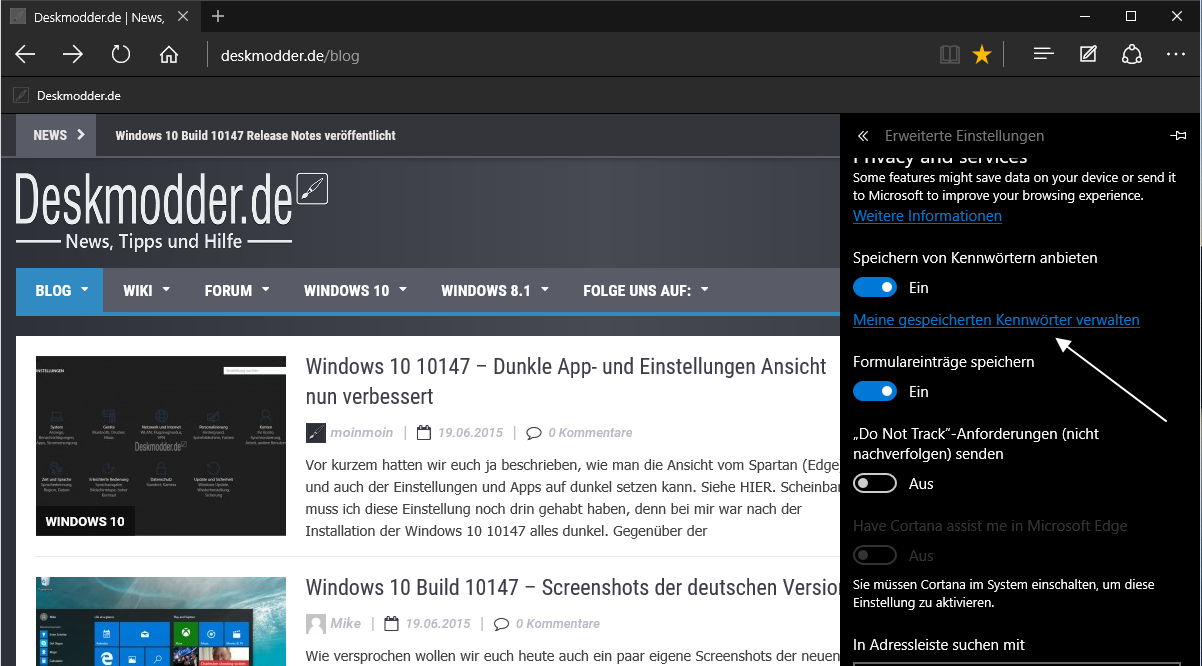This screenshot has width=1202, height=666.
Task: Open the share icon in the toolbar
Action: click(1132, 54)
